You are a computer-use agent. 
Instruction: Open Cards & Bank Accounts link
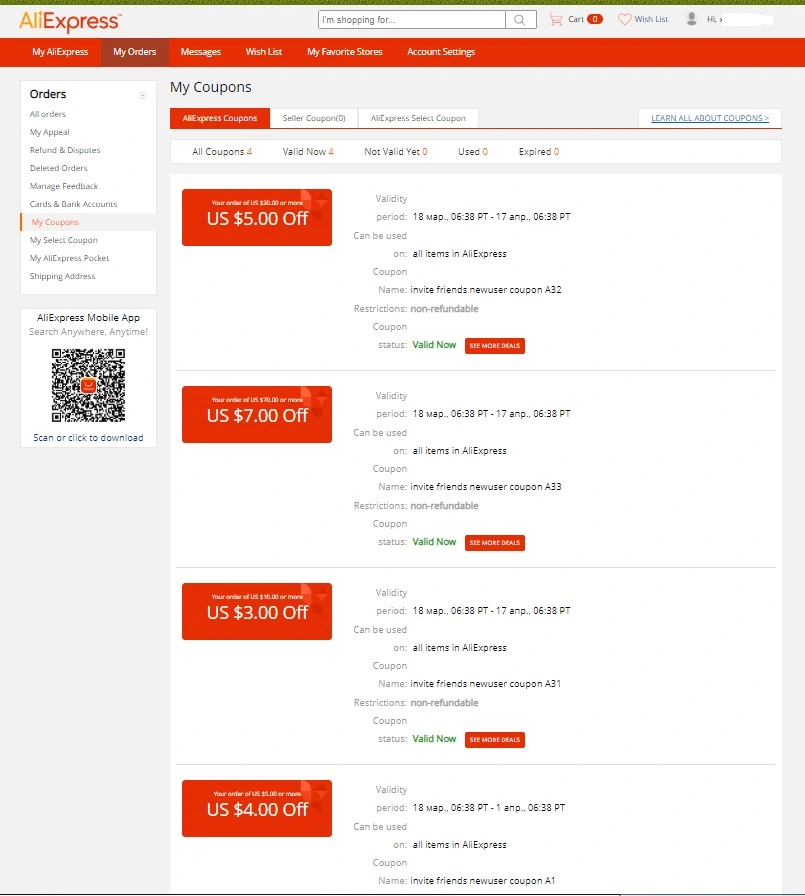pos(73,205)
